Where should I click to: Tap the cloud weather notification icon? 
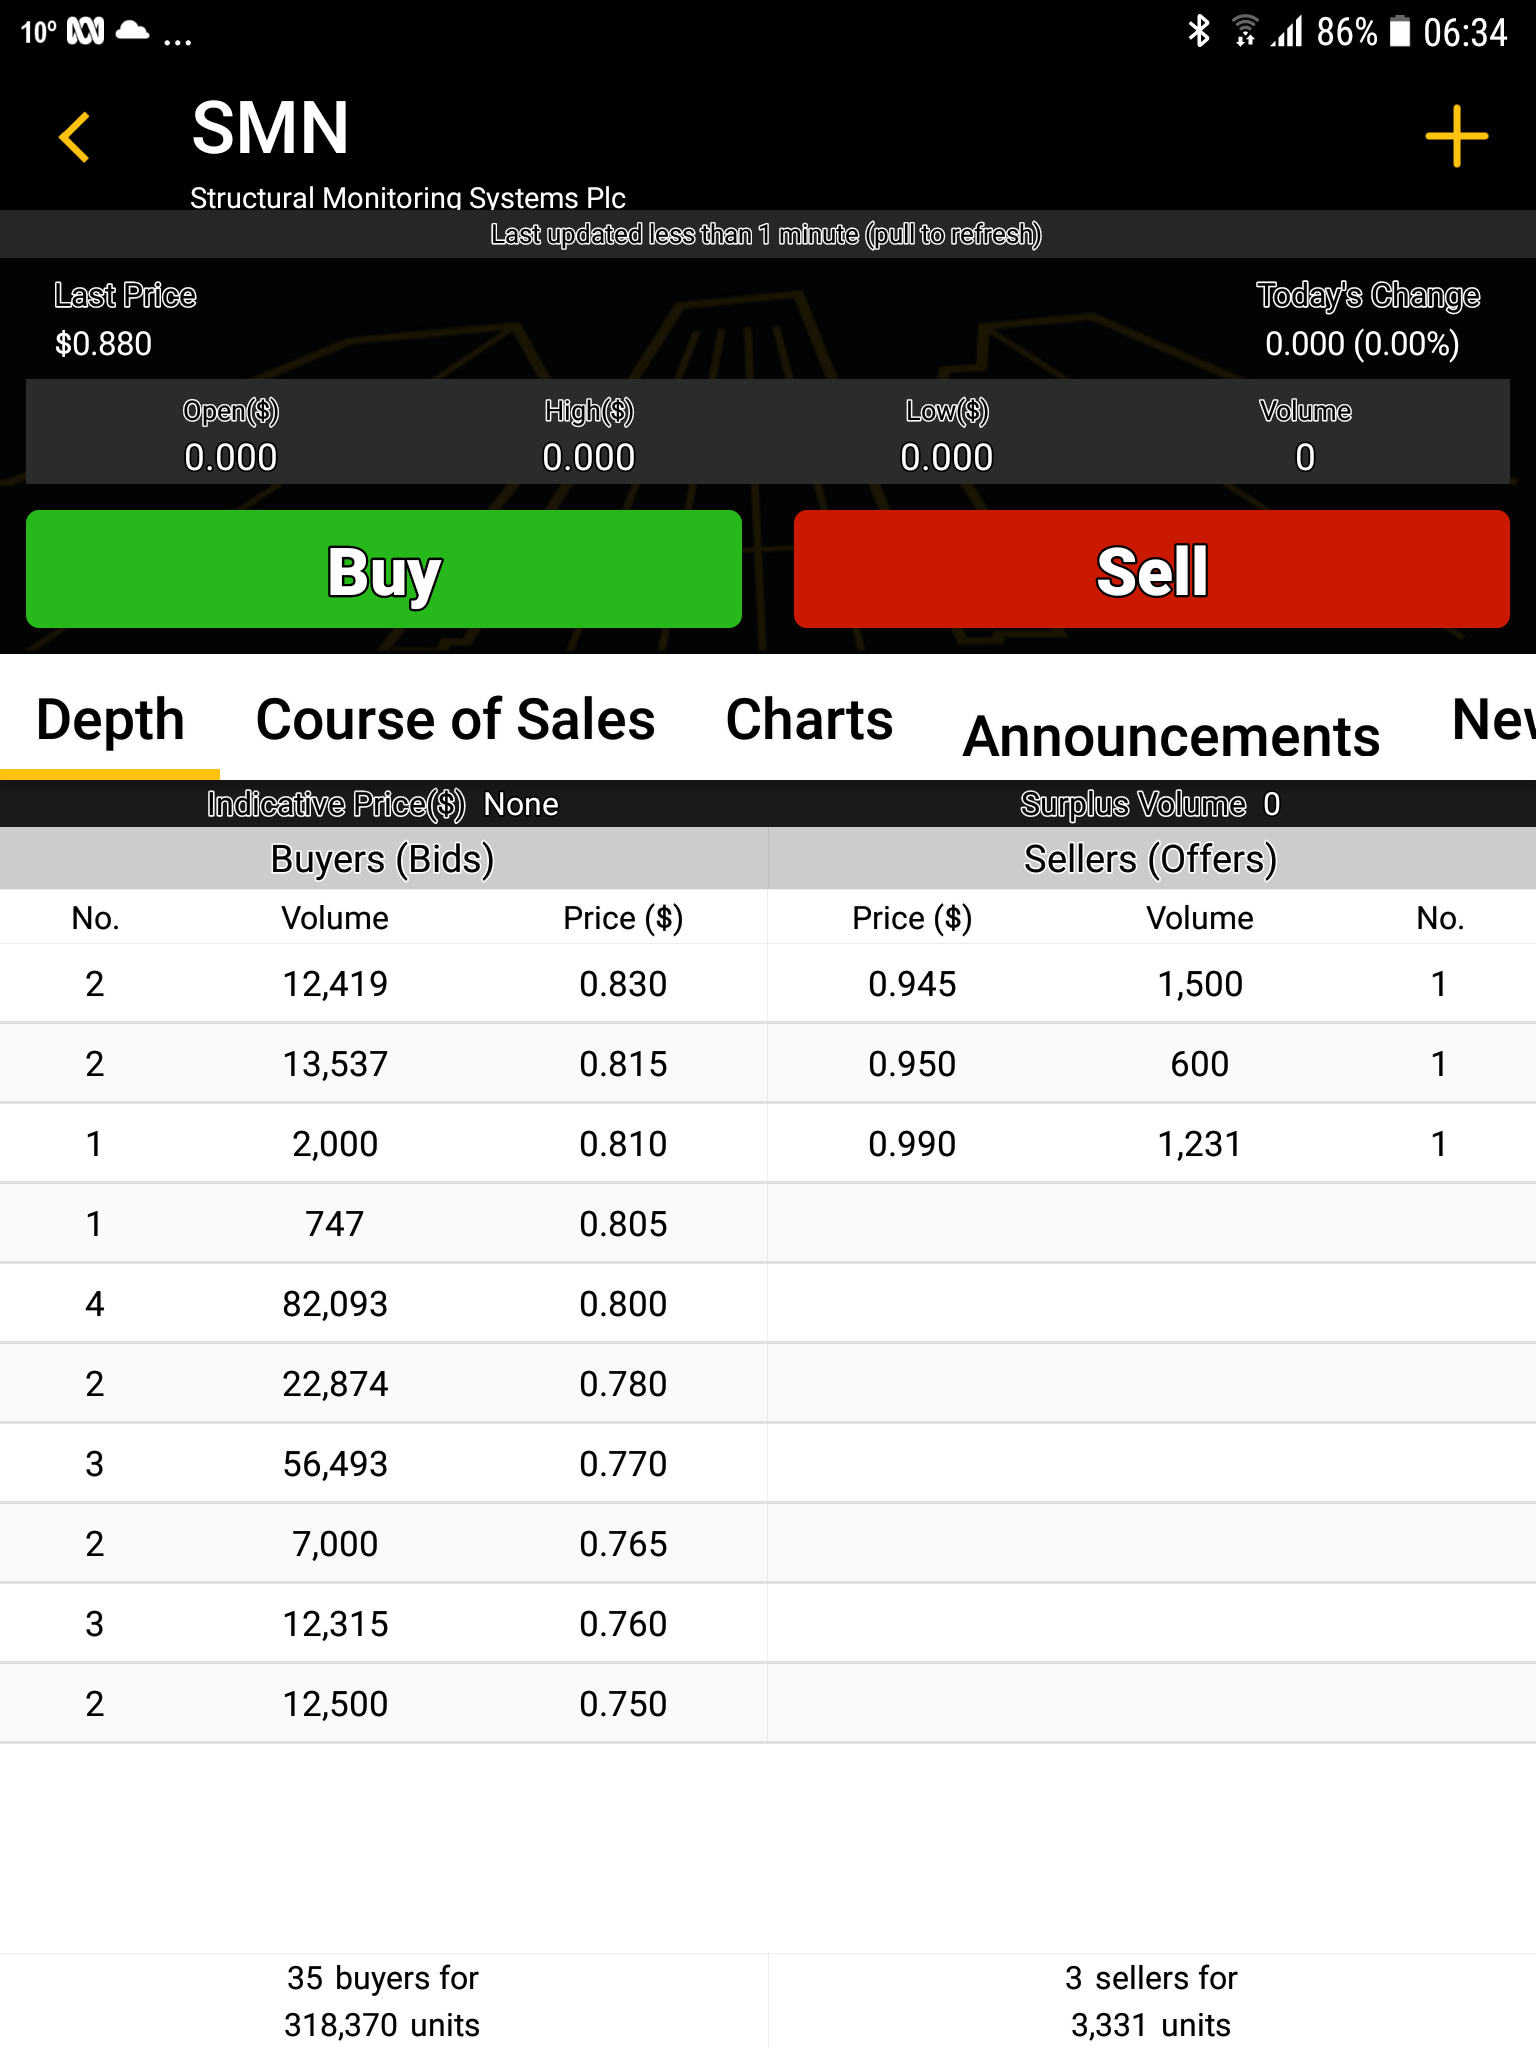click(x=132, y=32)
